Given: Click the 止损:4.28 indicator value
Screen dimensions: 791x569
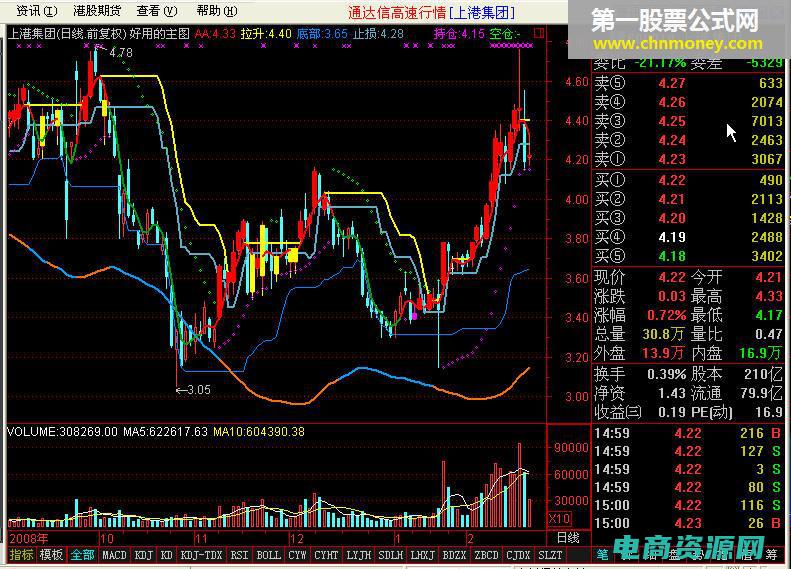Looking at the screenshot, I should 378,34.
